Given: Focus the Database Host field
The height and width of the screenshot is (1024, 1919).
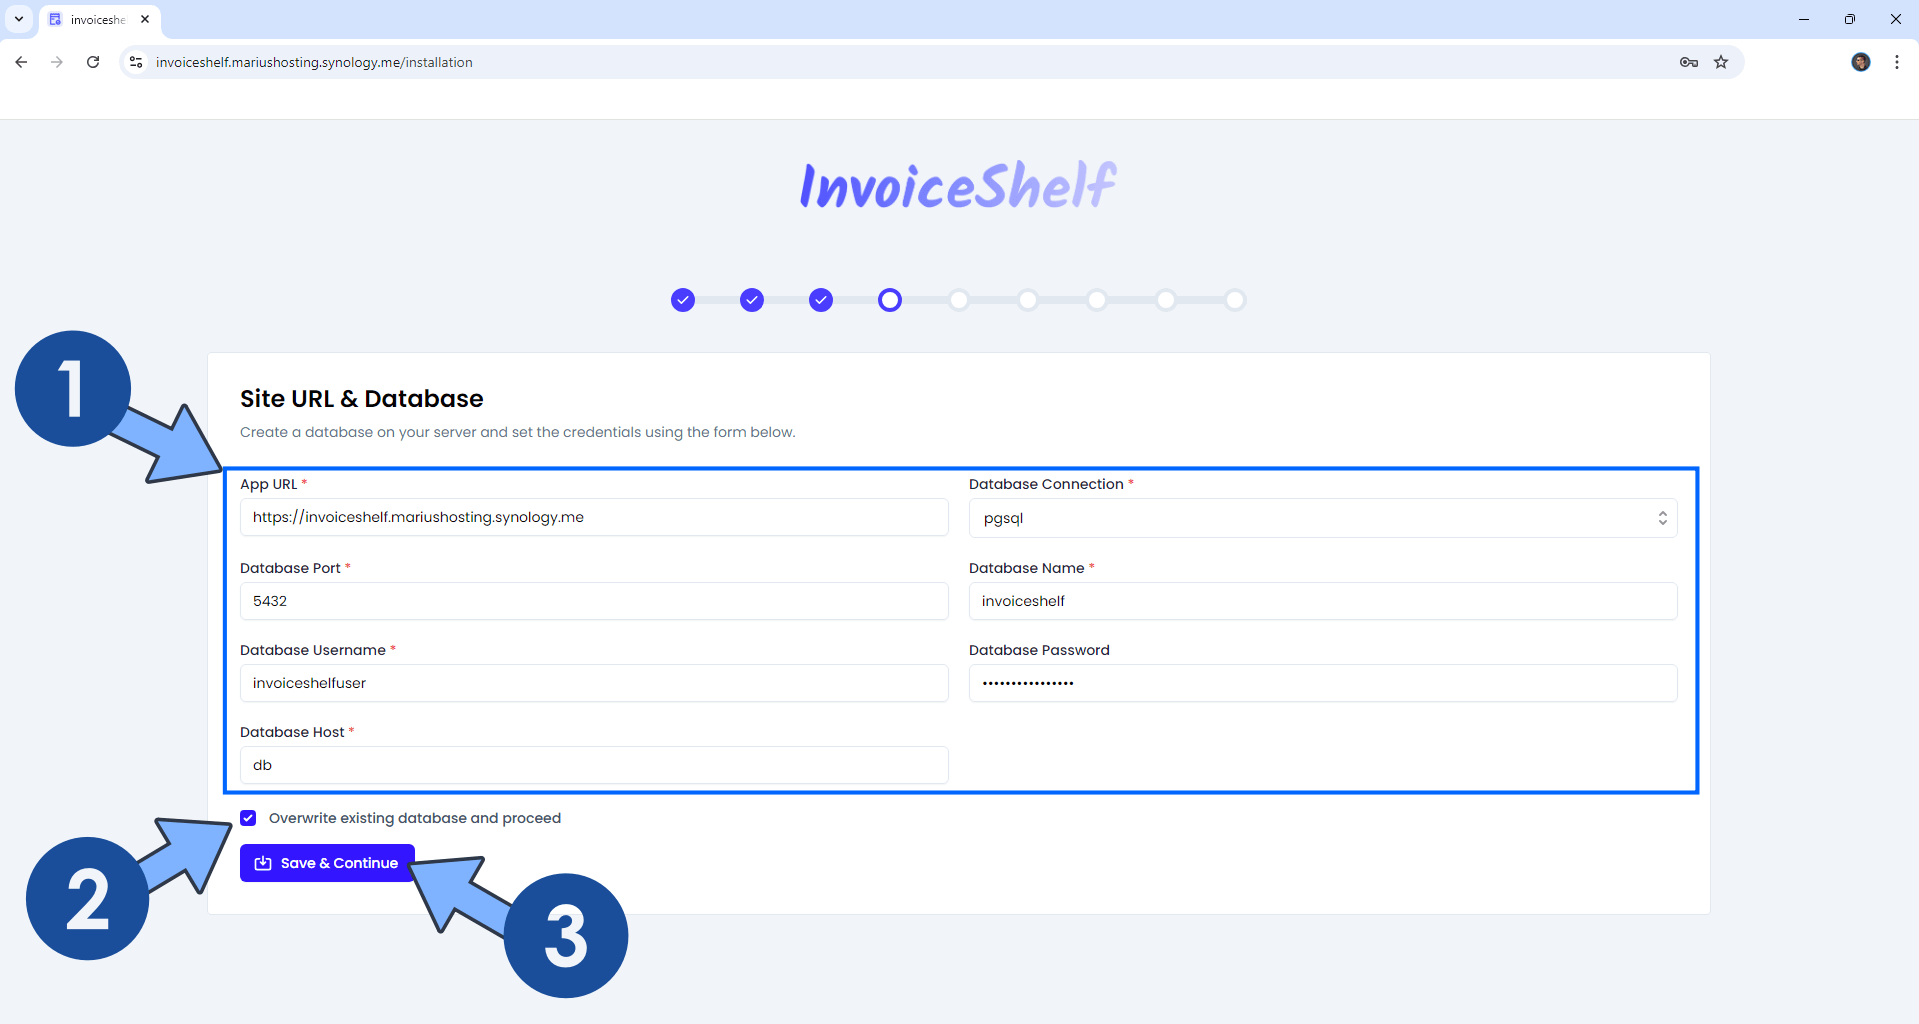Looking at the screenshot, I should (x=594, y=765).
